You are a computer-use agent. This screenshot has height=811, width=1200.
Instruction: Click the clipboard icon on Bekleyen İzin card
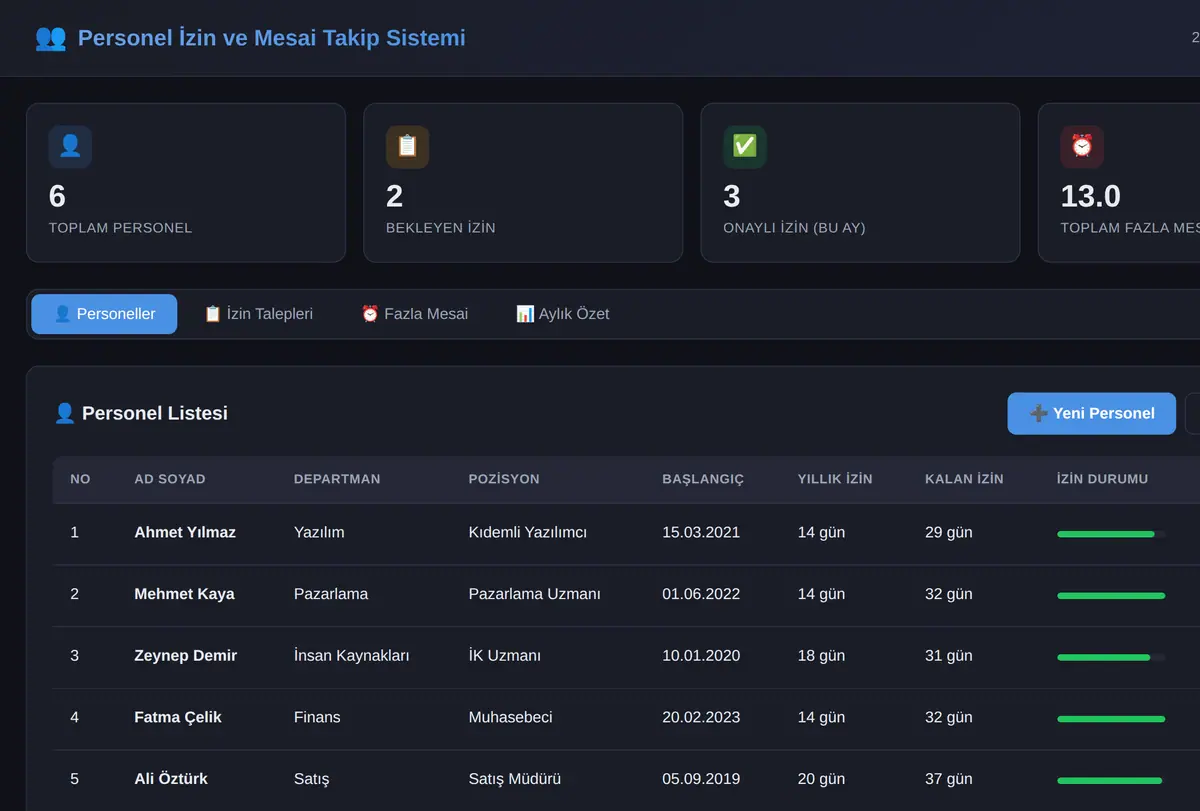click(407, 146)
